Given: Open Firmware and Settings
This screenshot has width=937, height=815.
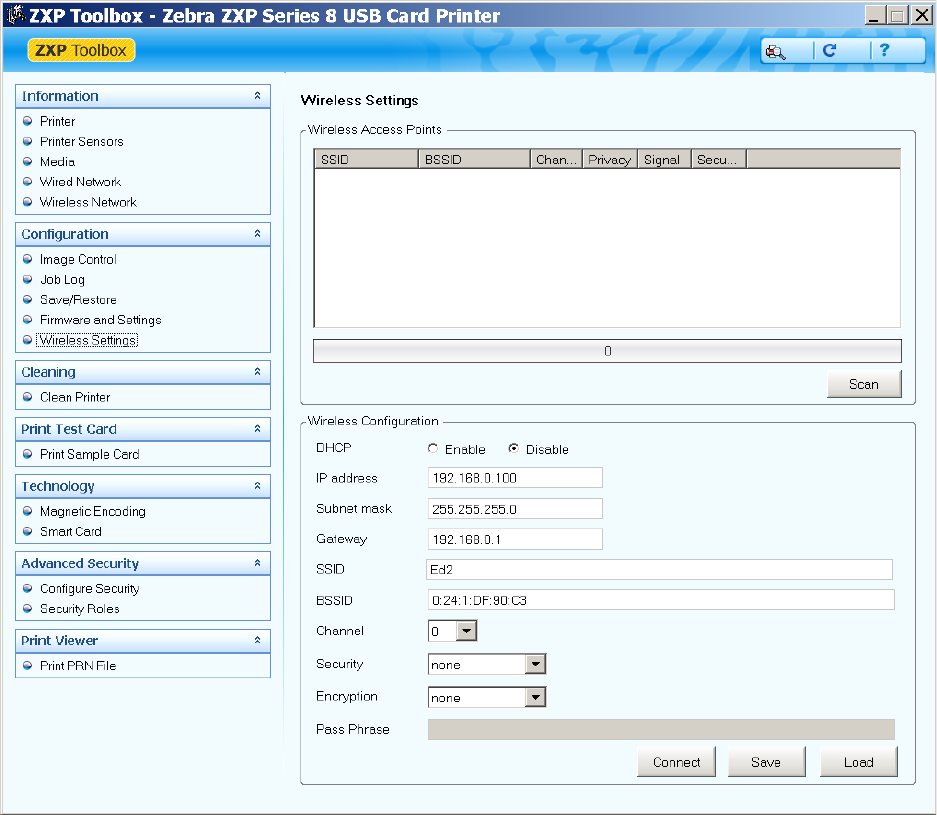Looking at the screenshot, I should [100, 320].
